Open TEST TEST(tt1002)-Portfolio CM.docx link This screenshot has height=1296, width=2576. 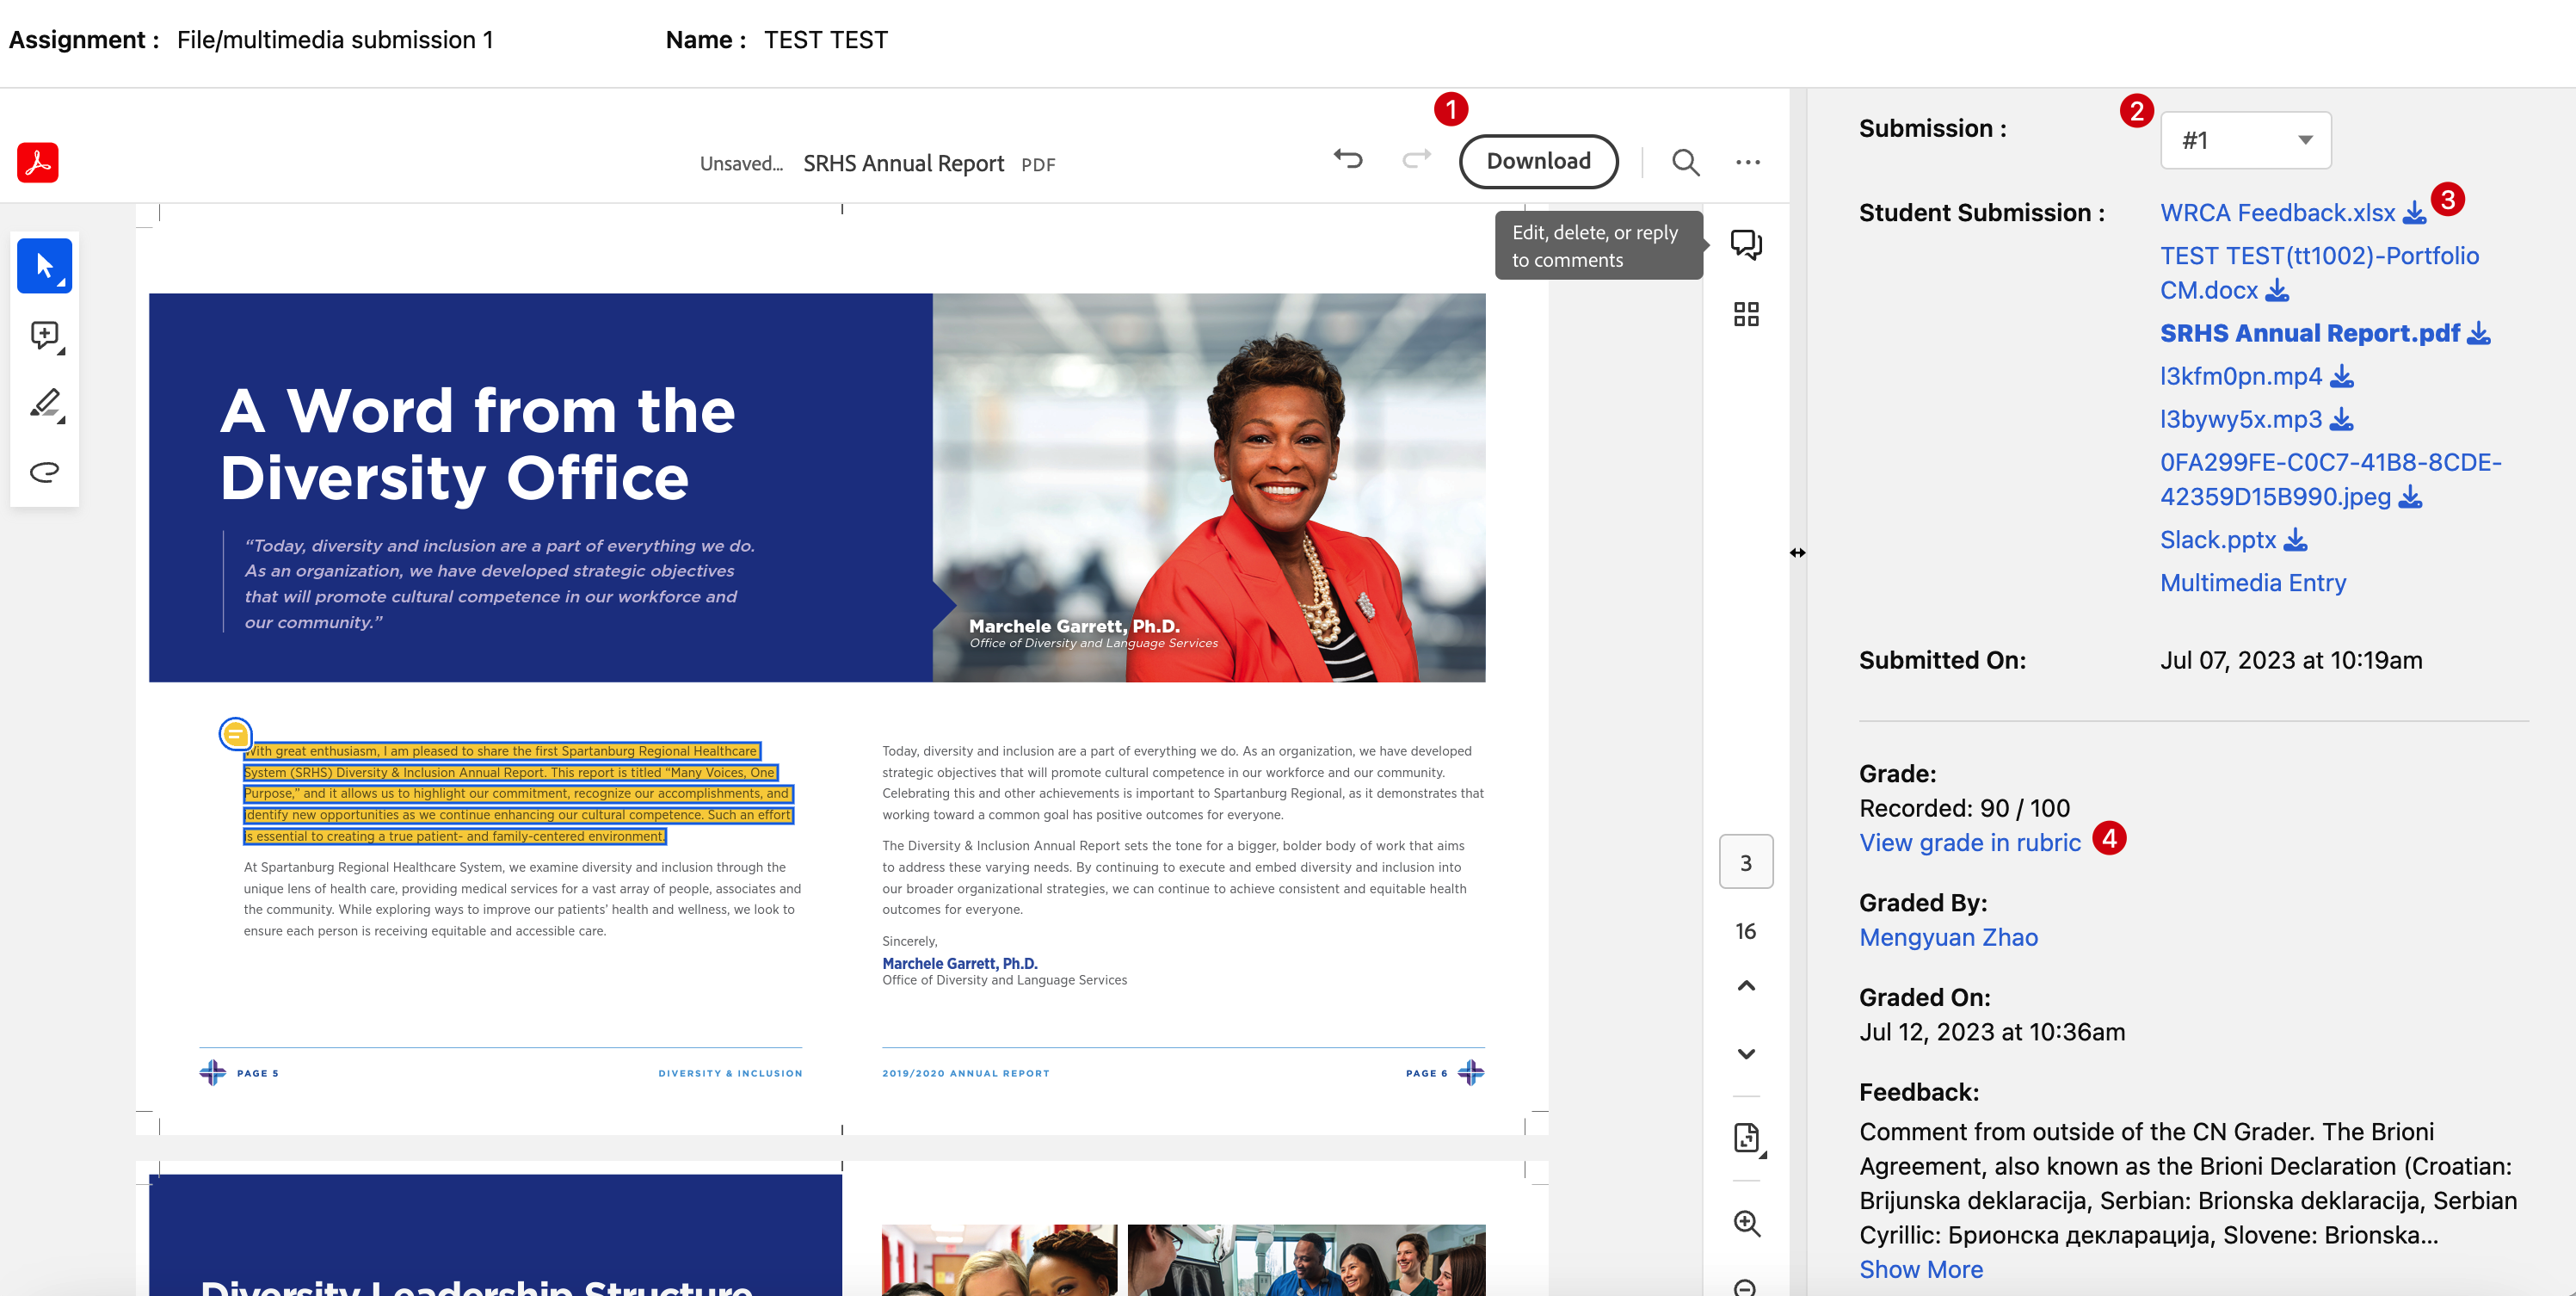point(2319,273)
